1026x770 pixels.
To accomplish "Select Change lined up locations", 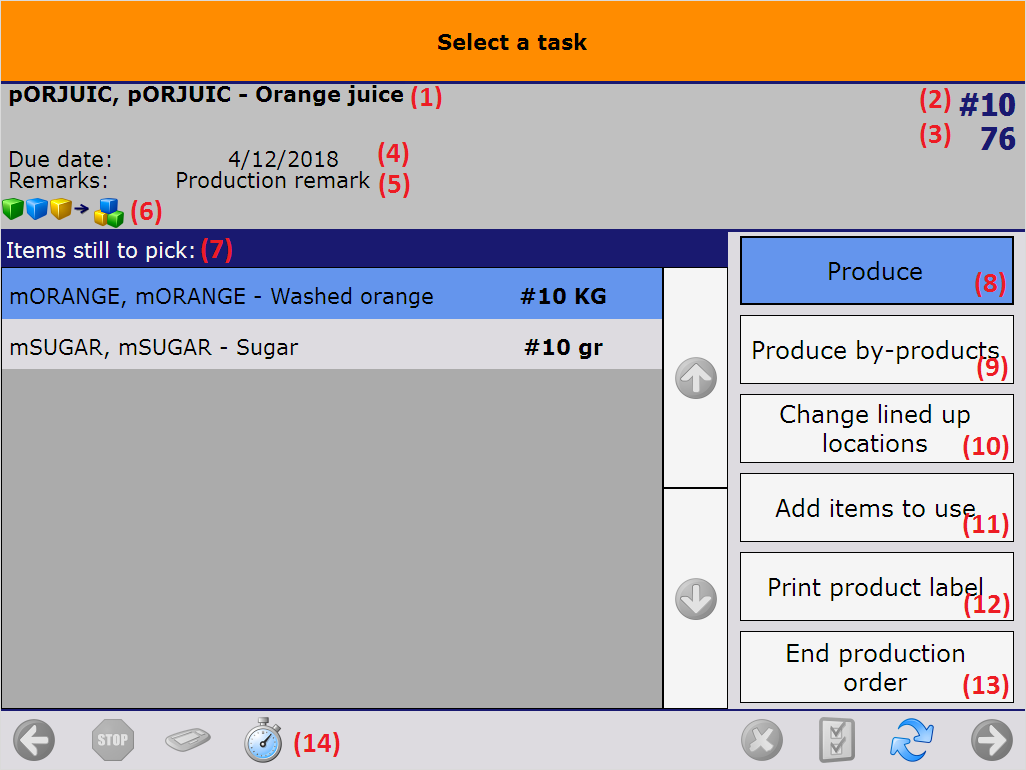I will [876, 428].
